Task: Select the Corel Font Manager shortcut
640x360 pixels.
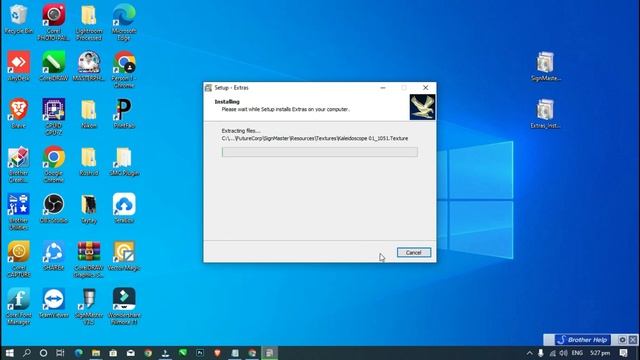Action: pyautogui.click(x=18, y=306)
